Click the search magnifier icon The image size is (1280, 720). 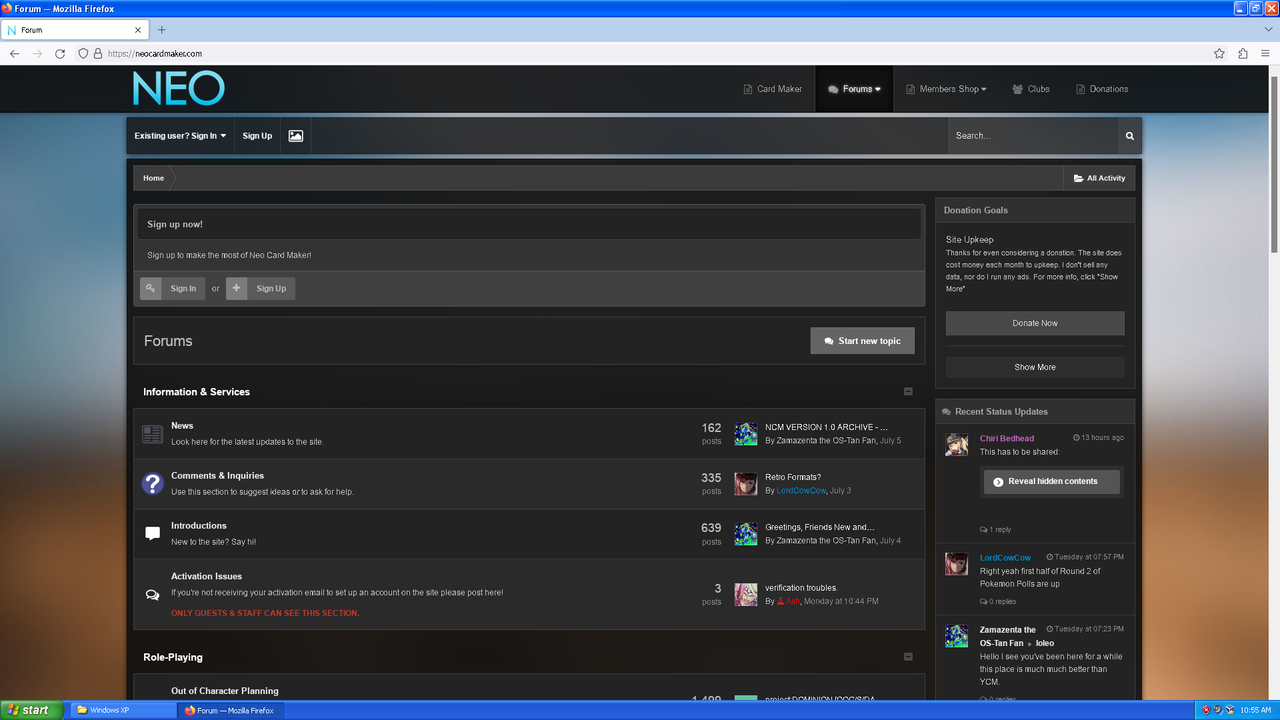[1129, 135]
